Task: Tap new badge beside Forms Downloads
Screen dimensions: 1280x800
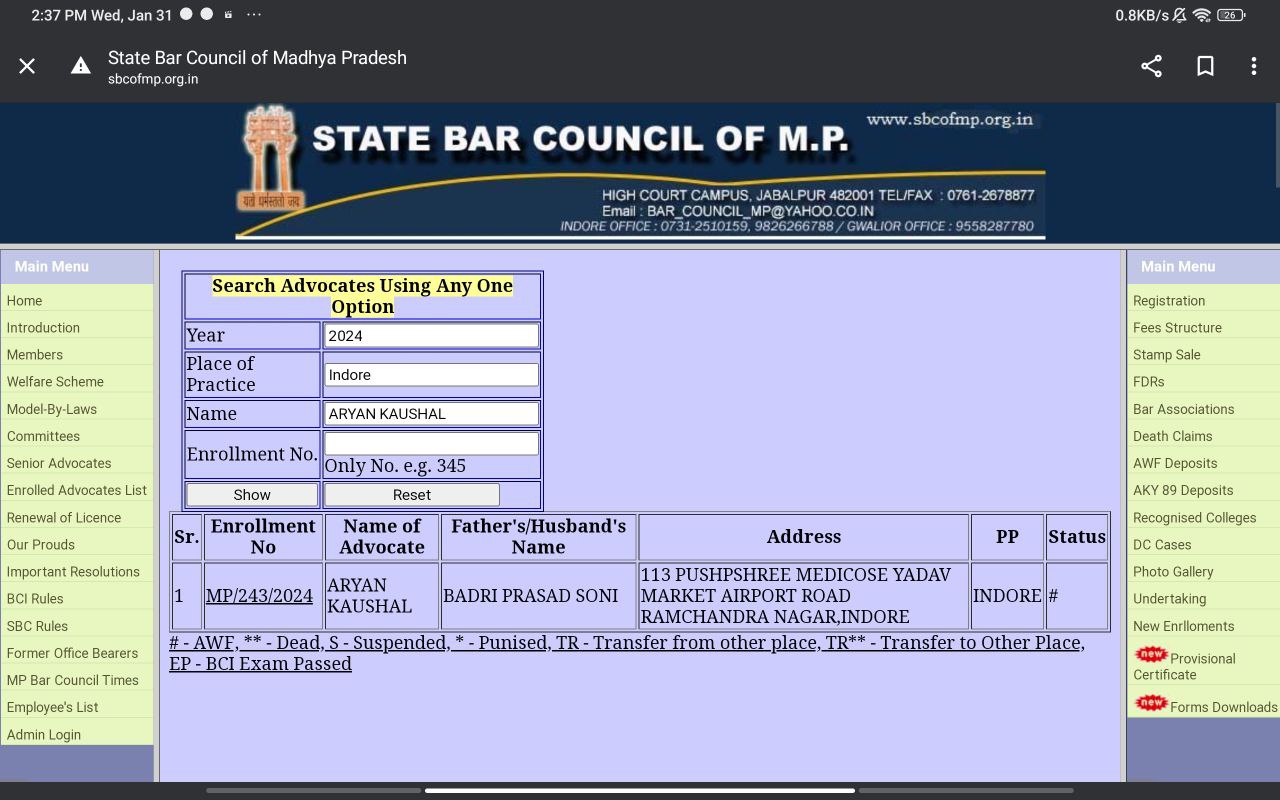Action: point(1151,703)
